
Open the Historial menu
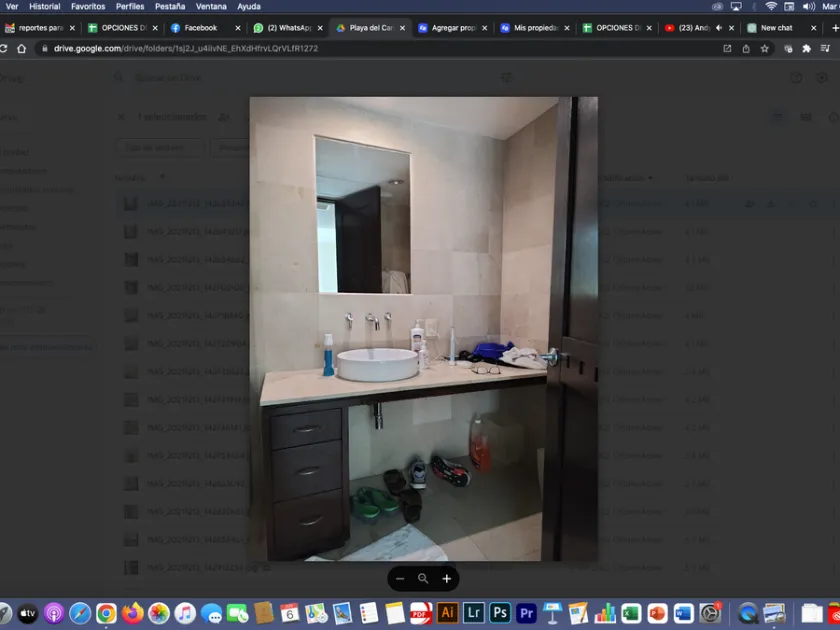[x=44, y=6]
